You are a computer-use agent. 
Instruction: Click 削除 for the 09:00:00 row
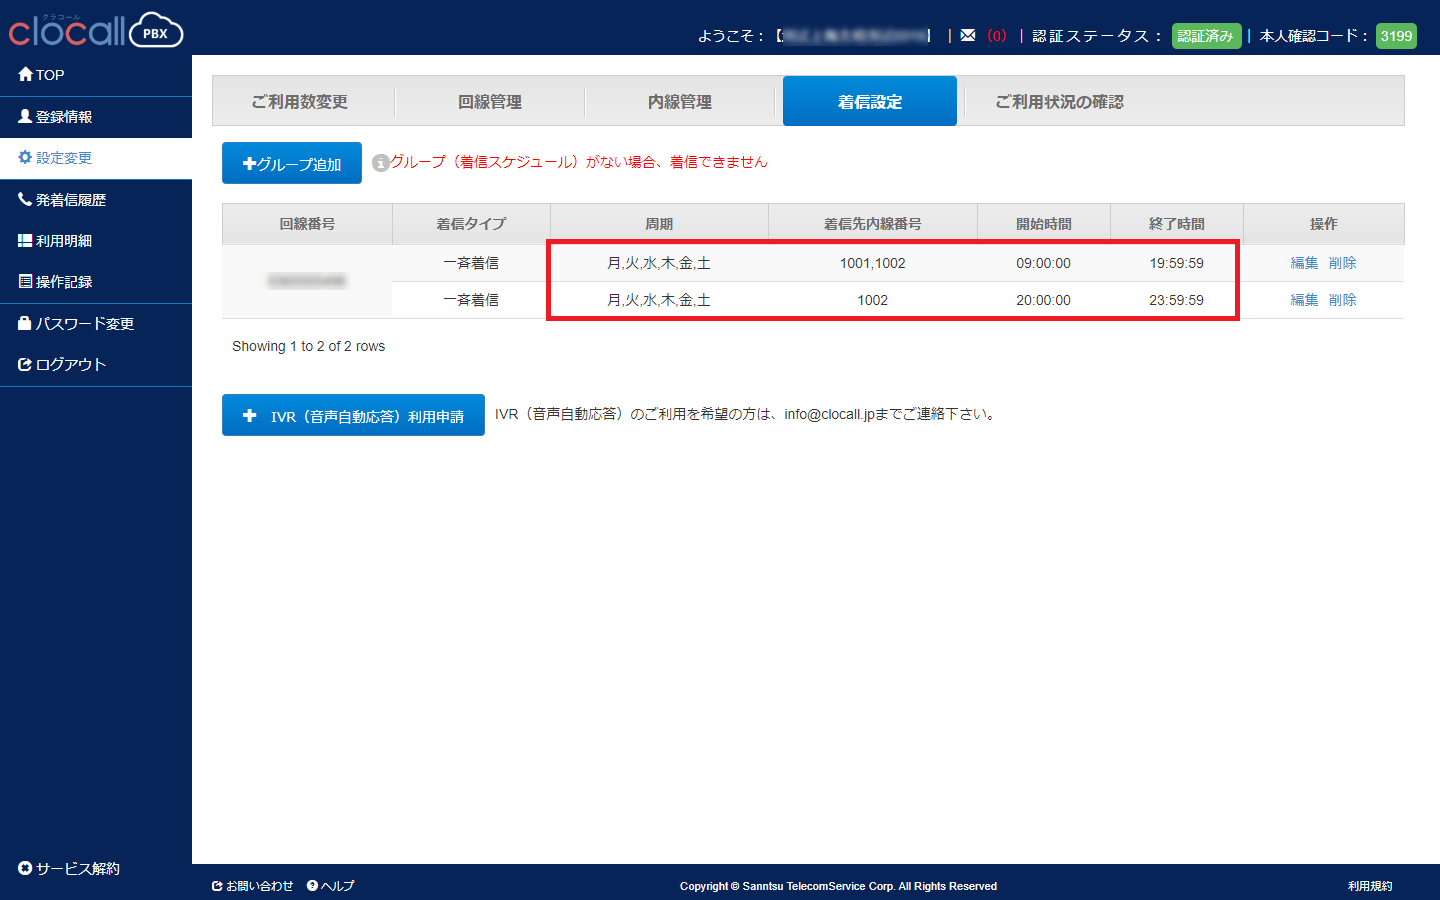coord(1342,263)
